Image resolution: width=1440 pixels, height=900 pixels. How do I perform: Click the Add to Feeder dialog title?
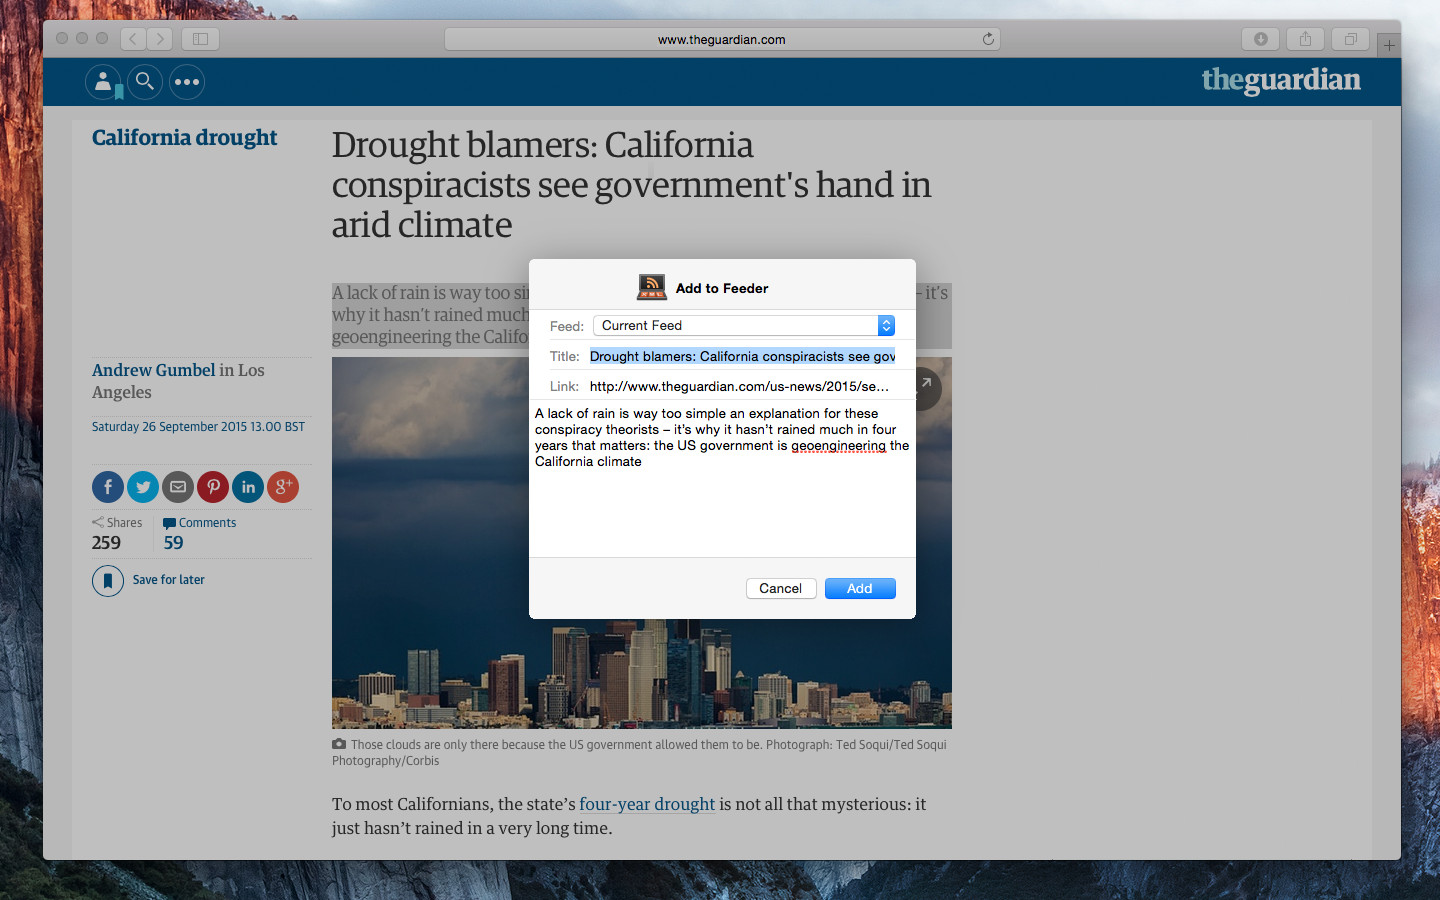pyautogui.click(x=722, y=288)
